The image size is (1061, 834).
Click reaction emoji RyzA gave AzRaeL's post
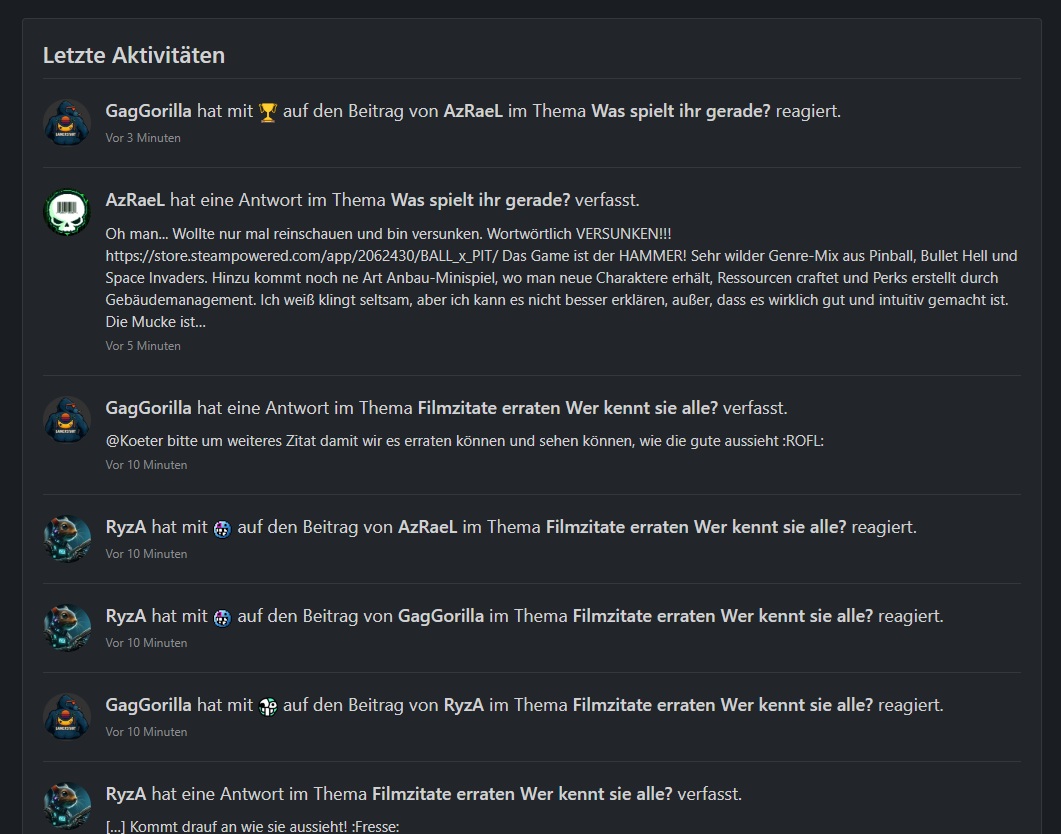[222, 528]
